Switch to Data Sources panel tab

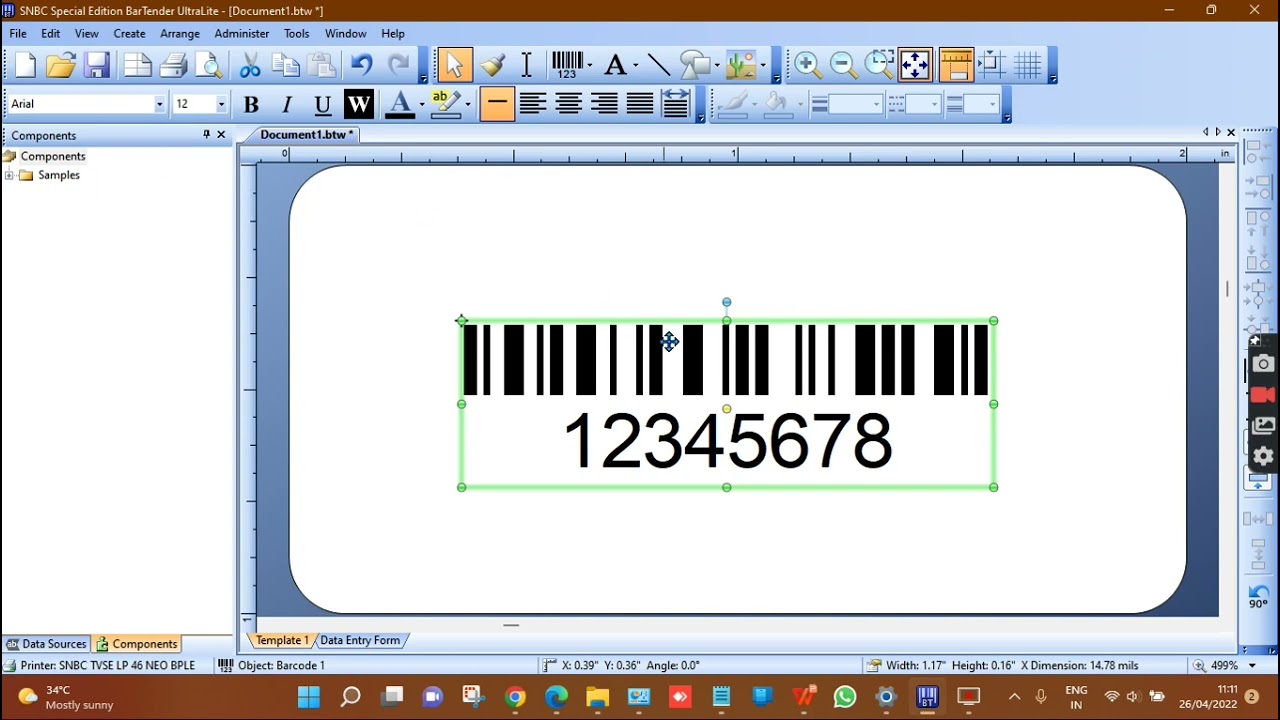click(x=46, y=644)
